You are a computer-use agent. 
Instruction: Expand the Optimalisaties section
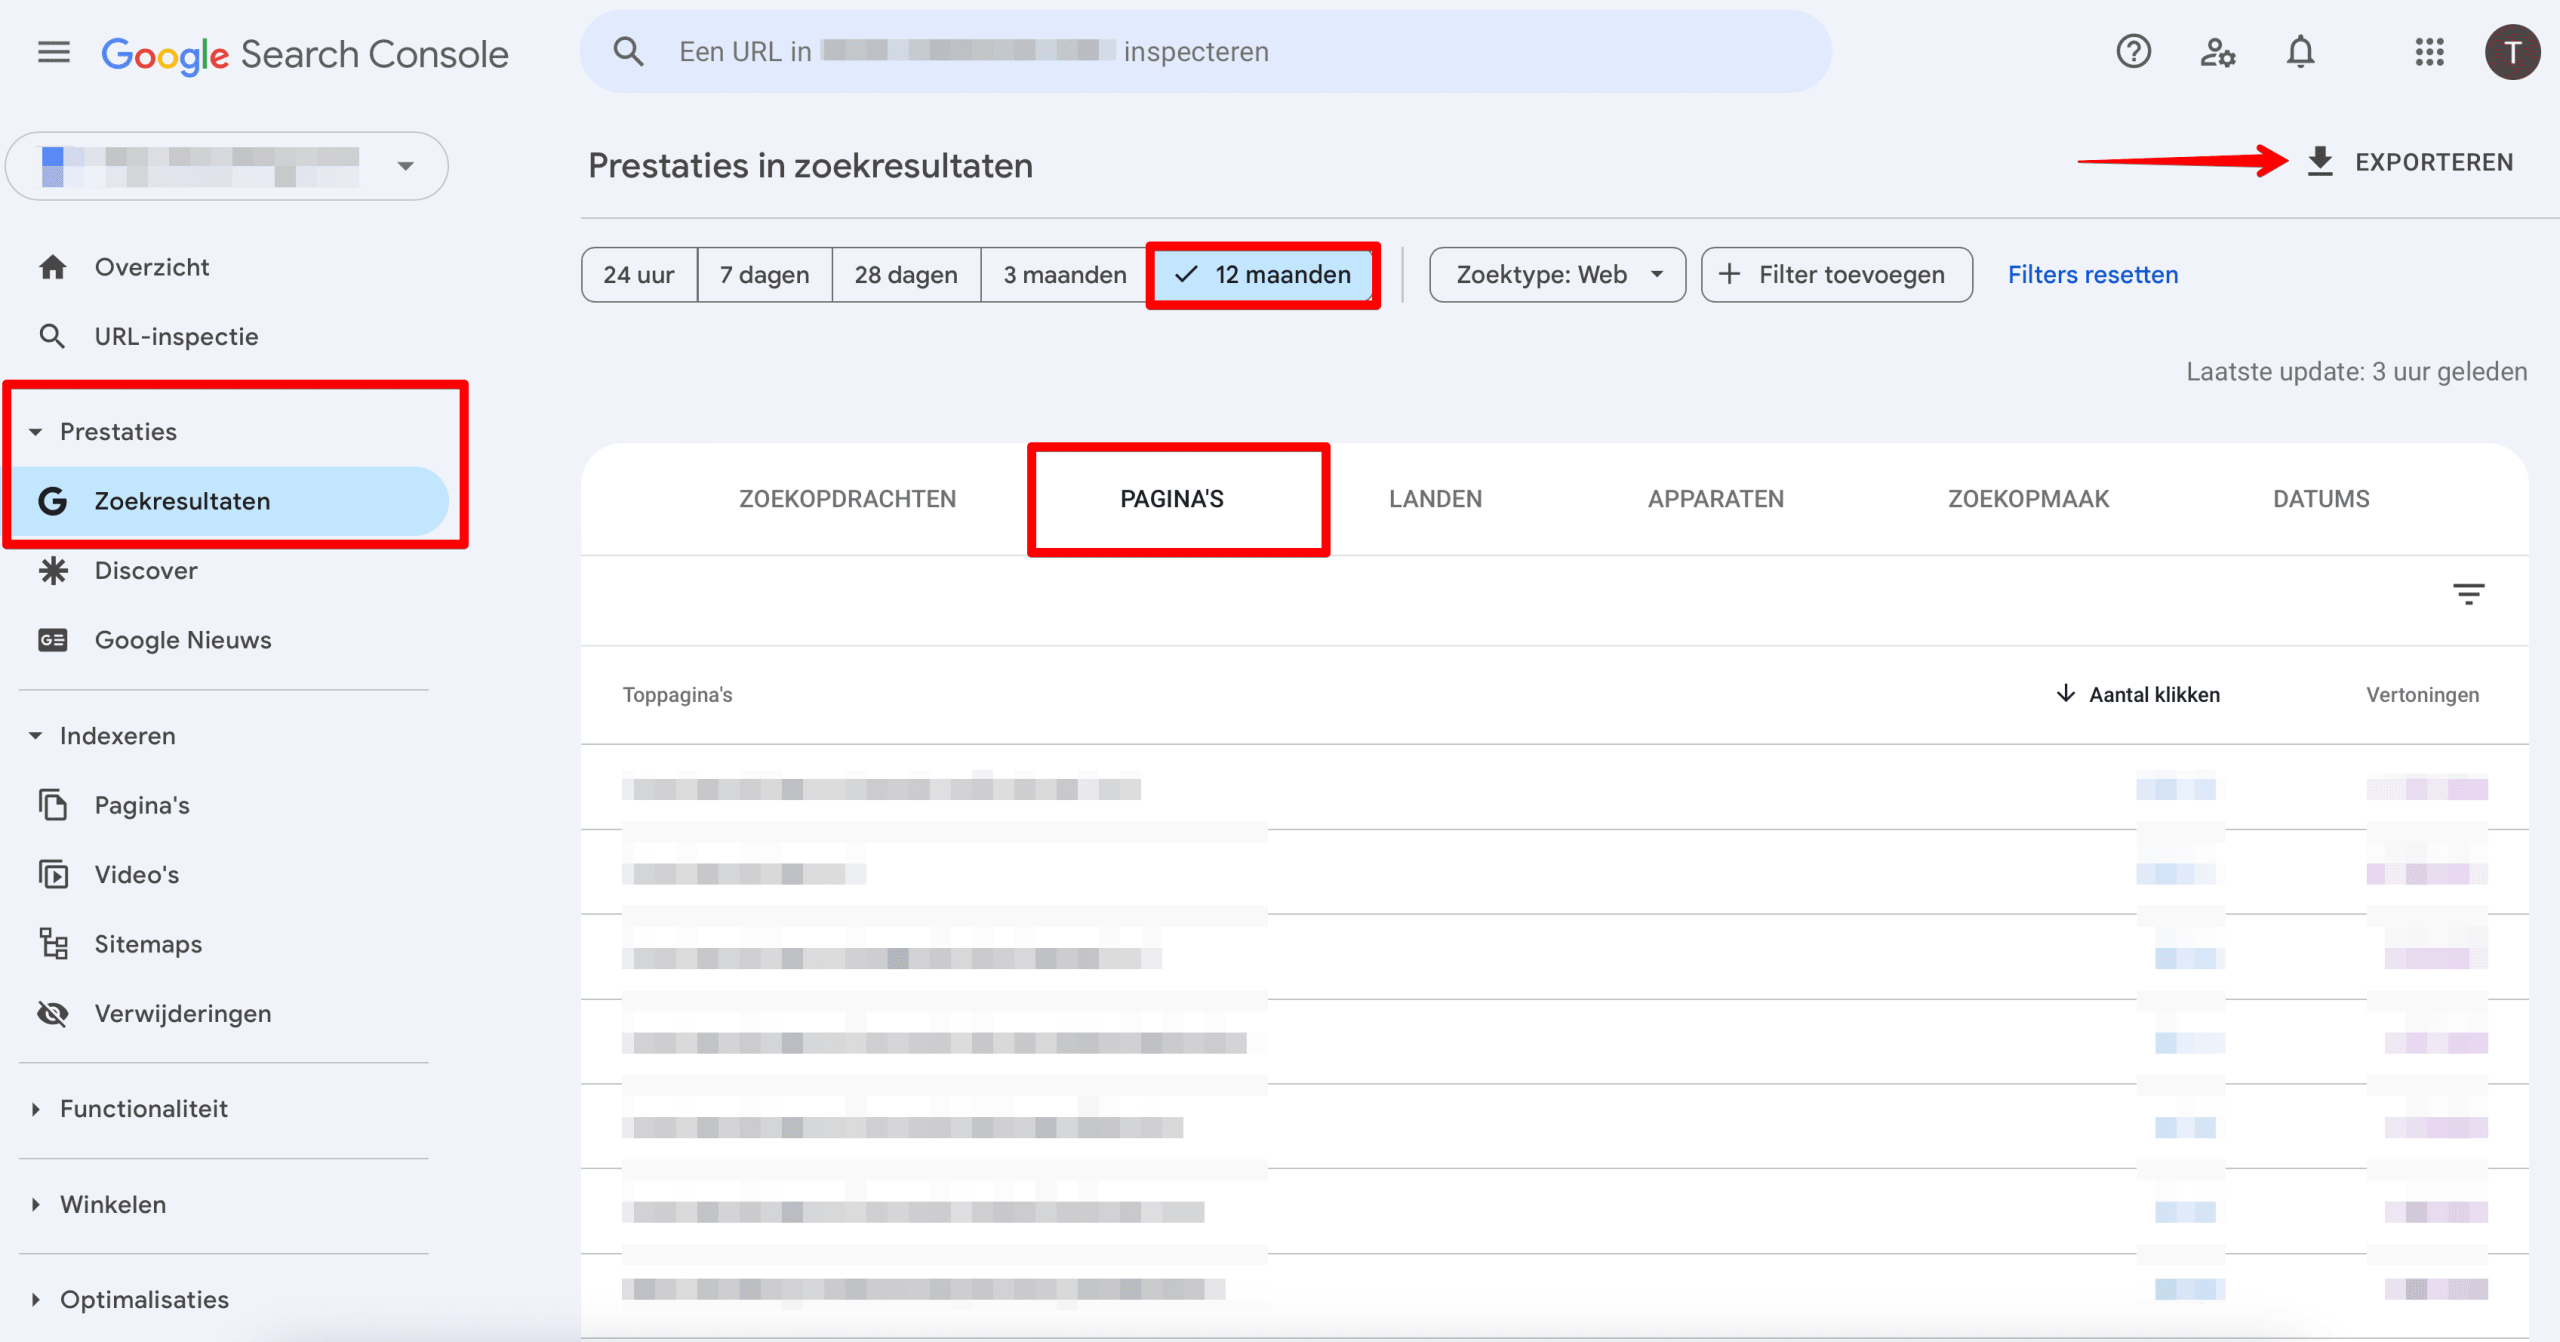tap(36, 1300)
